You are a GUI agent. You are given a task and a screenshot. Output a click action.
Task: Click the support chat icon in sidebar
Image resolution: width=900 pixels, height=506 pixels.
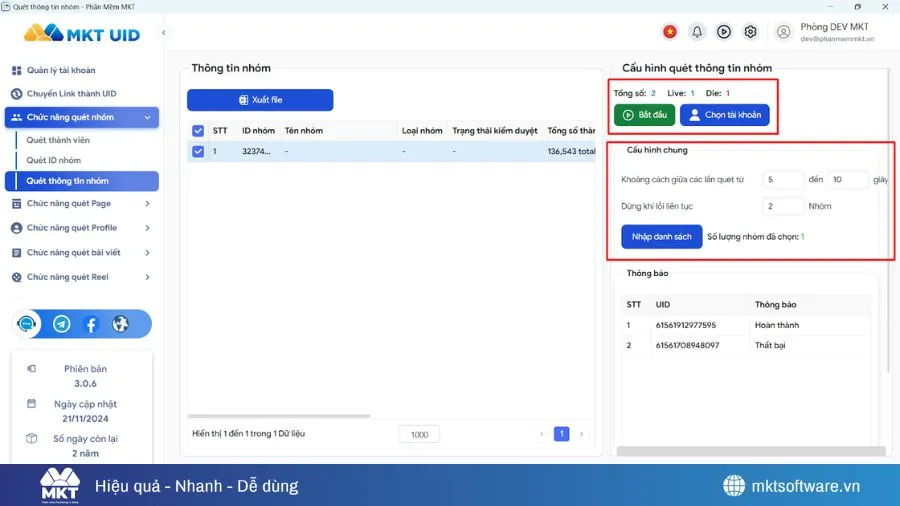click(26, 324)
